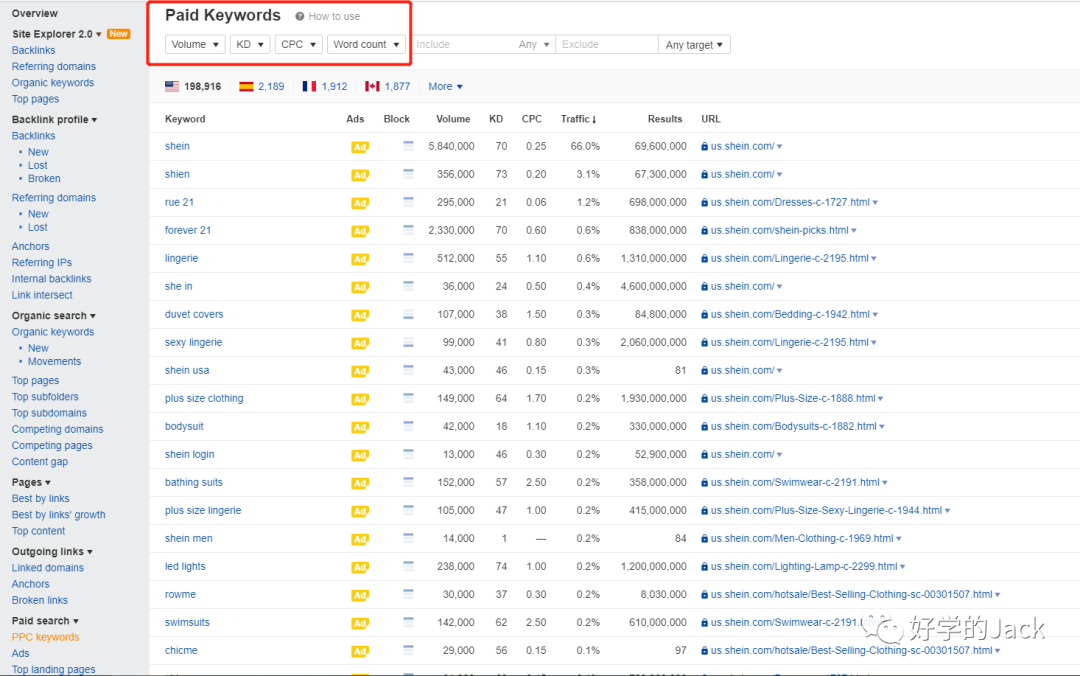Sort the table by Traffic column
The image size is (1080, 676).
(579, 119)
